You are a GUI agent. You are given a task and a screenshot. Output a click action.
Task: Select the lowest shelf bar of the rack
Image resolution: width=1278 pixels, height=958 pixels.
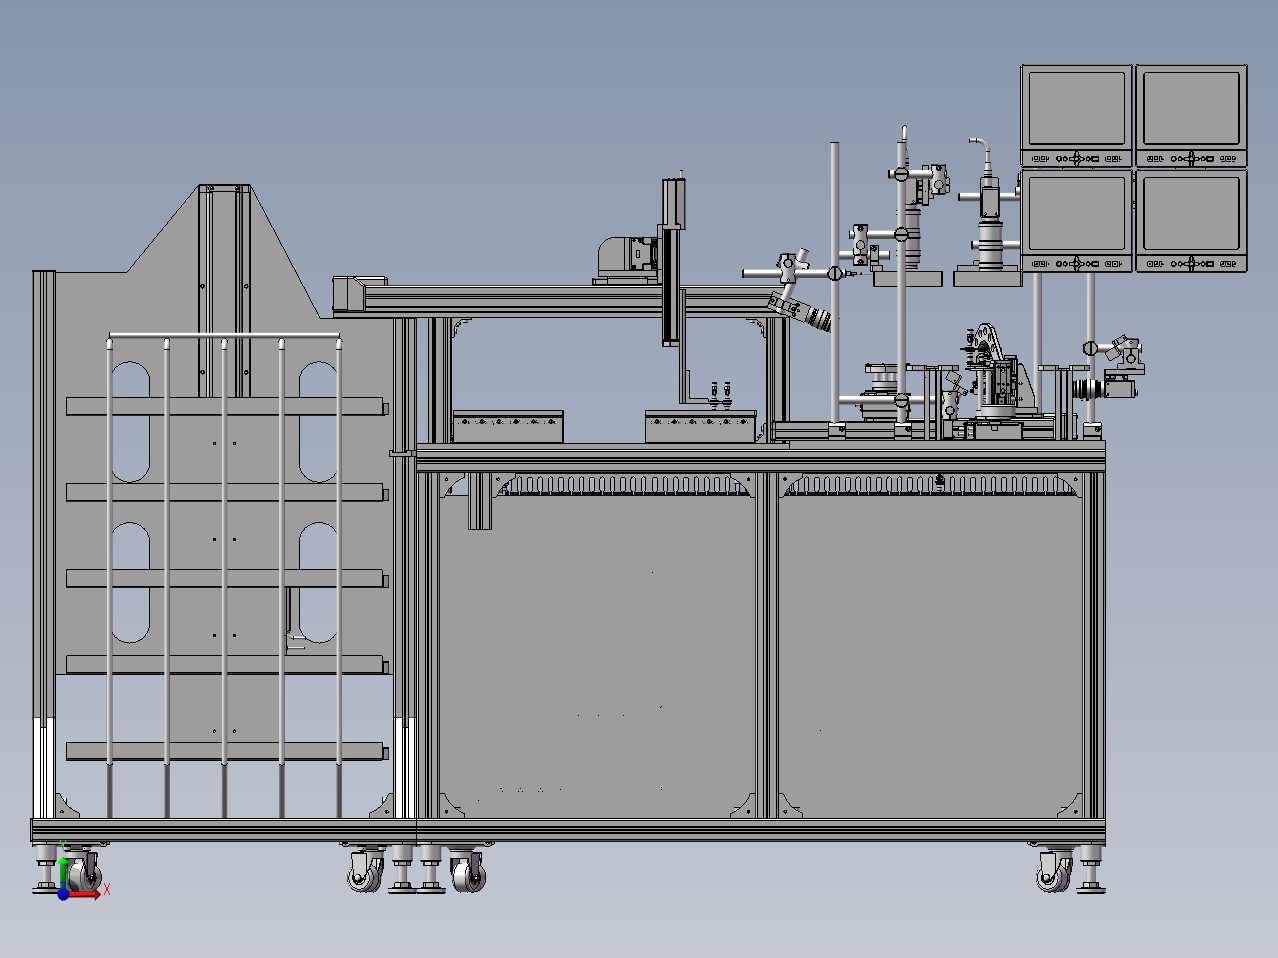pyautogui.click(x=227, y=750)
